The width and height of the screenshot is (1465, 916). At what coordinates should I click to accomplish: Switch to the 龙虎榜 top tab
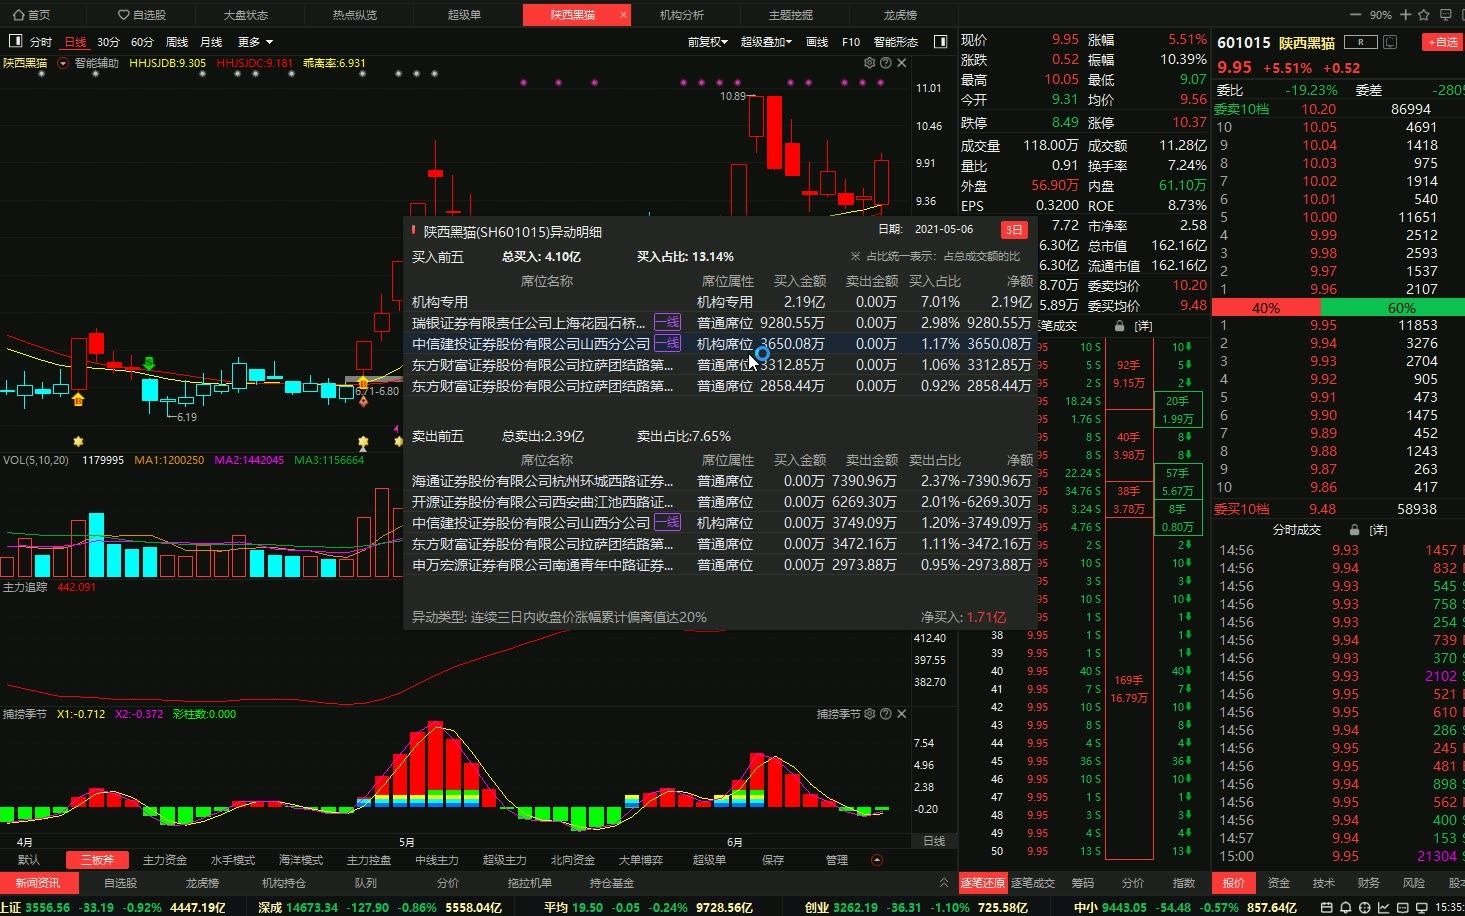(x=900, y=15)
